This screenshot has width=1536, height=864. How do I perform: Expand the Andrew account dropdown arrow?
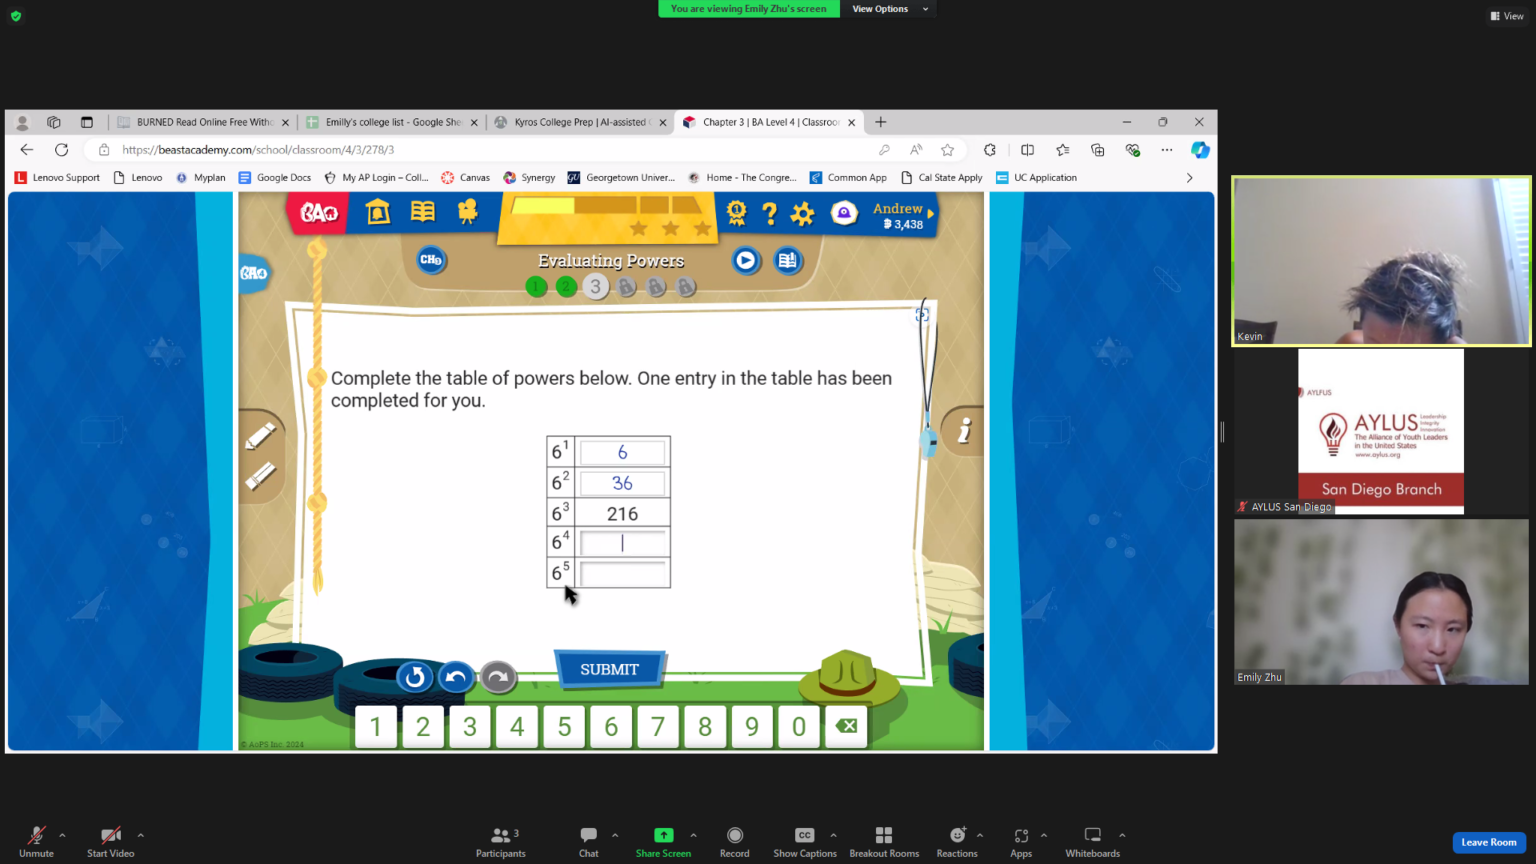tap(931, 213)
